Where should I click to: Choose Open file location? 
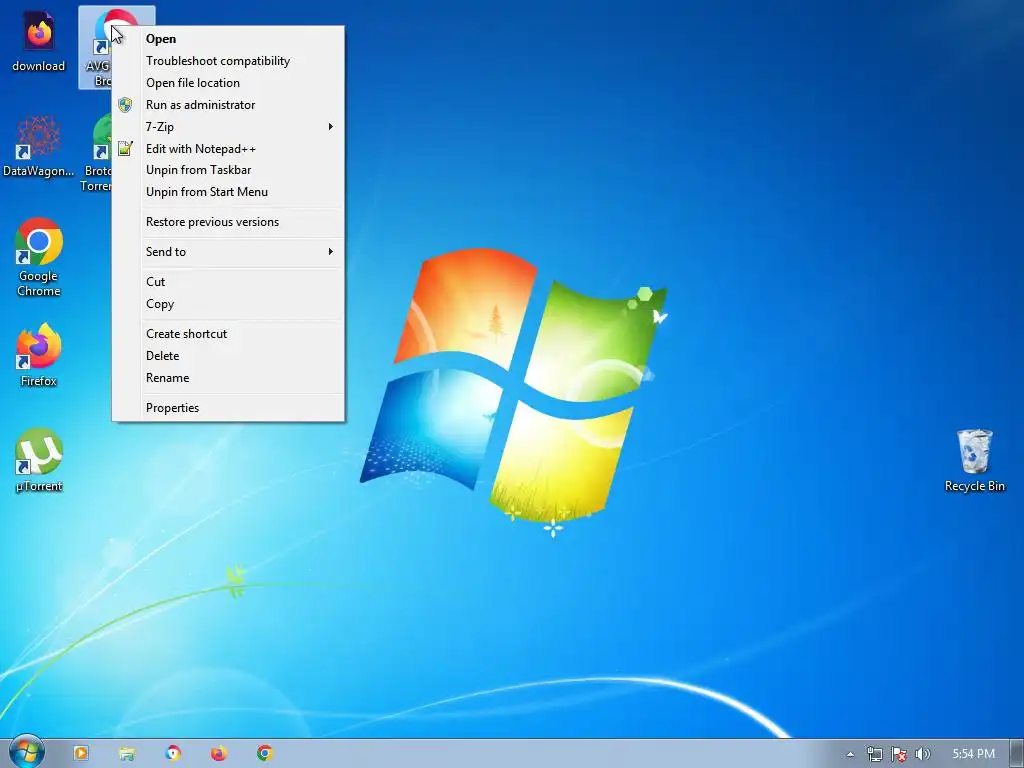coord(228,83)
